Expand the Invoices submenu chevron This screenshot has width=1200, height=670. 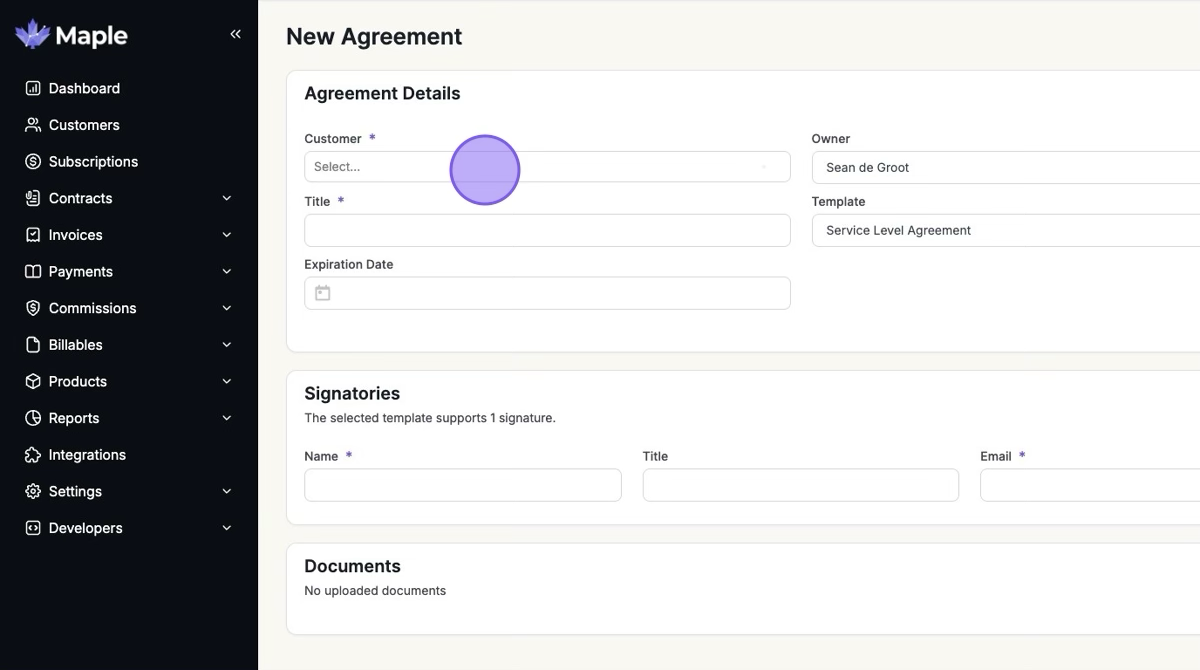click(227, 235)
